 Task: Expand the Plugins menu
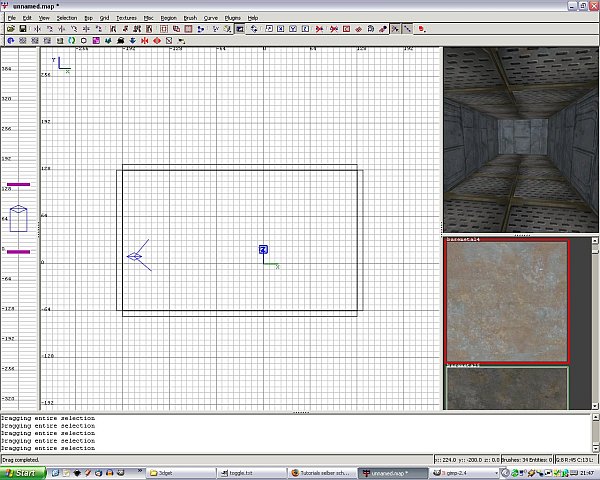click(232, 18)
